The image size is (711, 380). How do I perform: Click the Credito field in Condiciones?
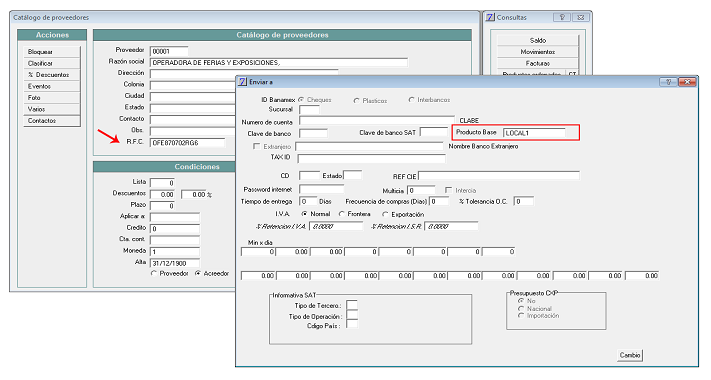(x=175, y=229)
